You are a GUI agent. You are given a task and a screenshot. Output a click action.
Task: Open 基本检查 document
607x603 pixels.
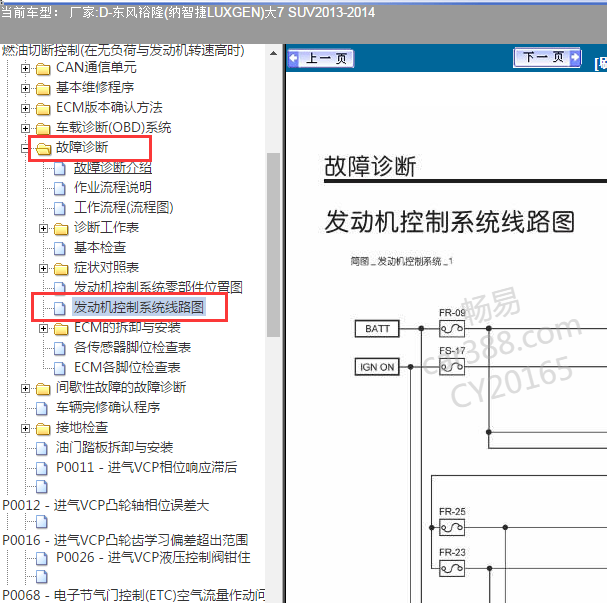[100, 248]
